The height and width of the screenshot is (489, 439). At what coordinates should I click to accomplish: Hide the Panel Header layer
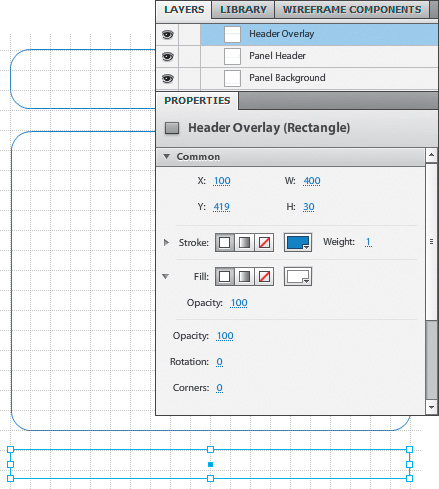point(168,56)
